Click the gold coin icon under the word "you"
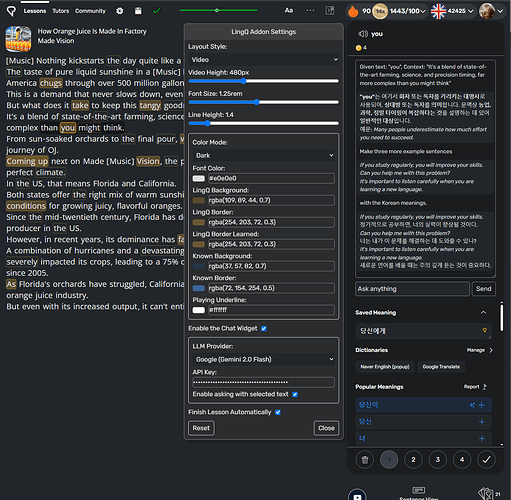This screenshot has height=500, width=511. (359, 48)
